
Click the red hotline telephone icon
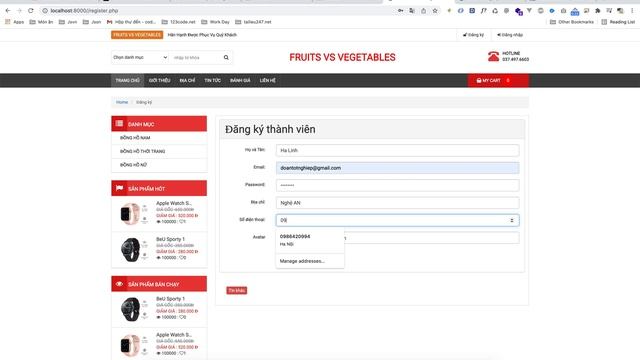[493, 56]
